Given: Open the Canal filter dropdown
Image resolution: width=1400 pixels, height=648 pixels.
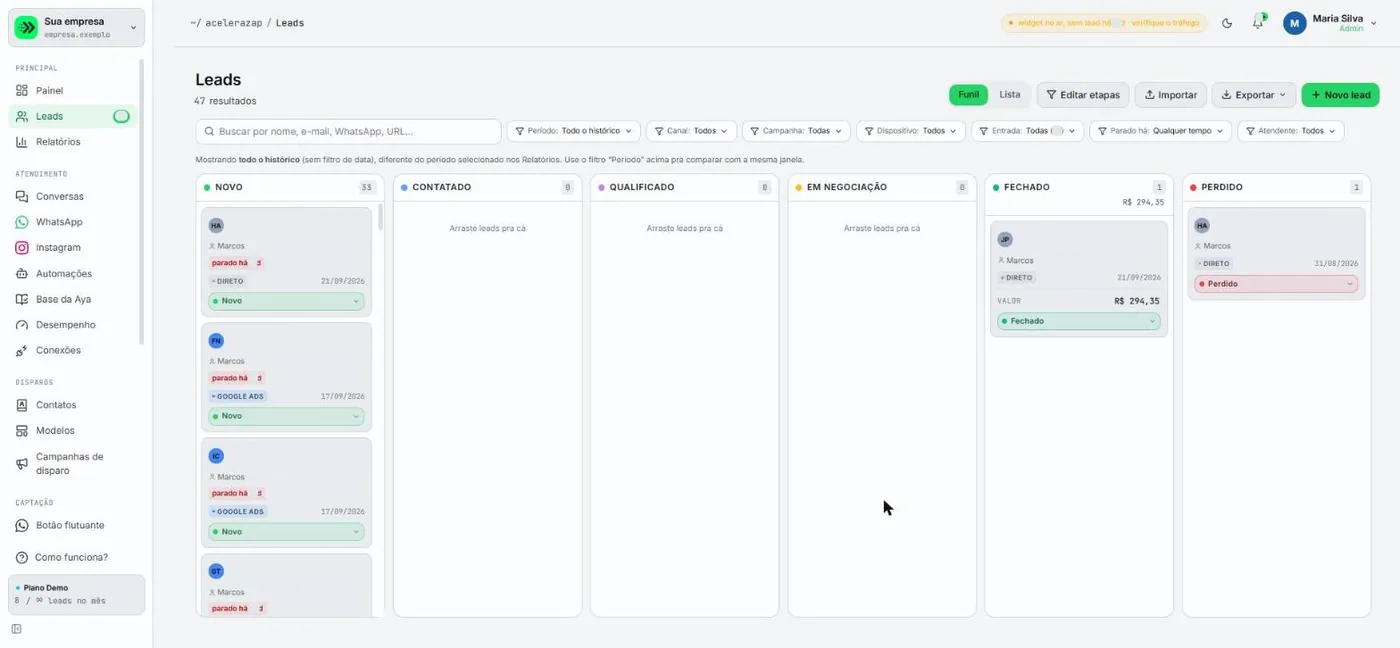Looking at the screenshot, I should pyautogui.click(x=692, y=131).
